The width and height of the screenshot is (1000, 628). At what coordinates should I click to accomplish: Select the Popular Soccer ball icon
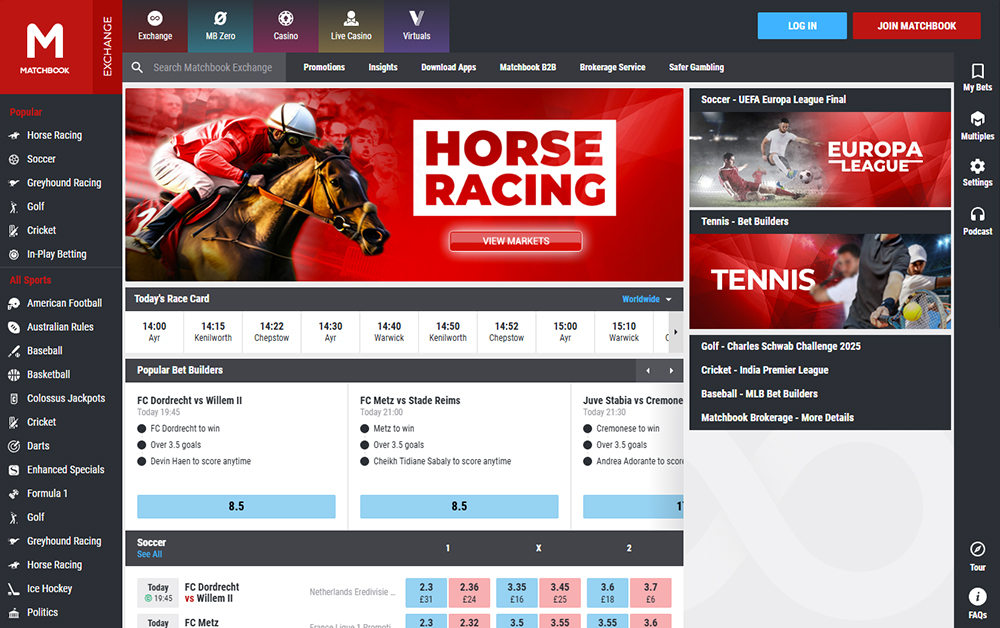pos(13,159)
